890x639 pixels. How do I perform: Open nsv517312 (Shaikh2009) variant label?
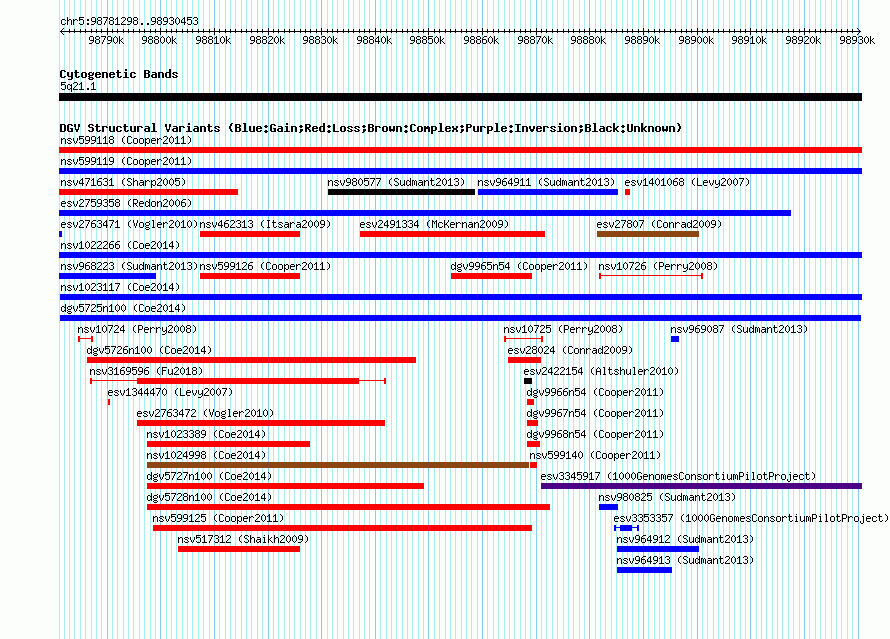244,539
